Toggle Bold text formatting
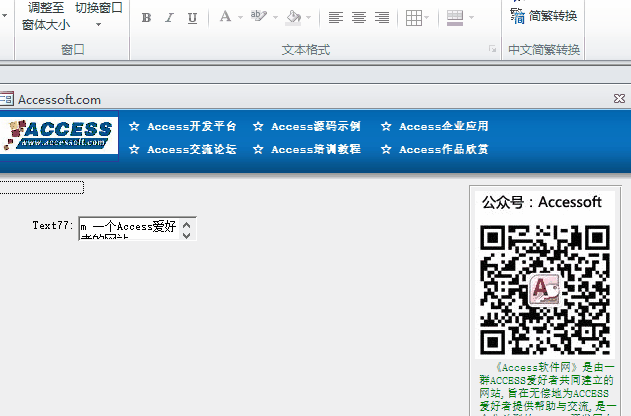The image size is (631, 416). 146,18
